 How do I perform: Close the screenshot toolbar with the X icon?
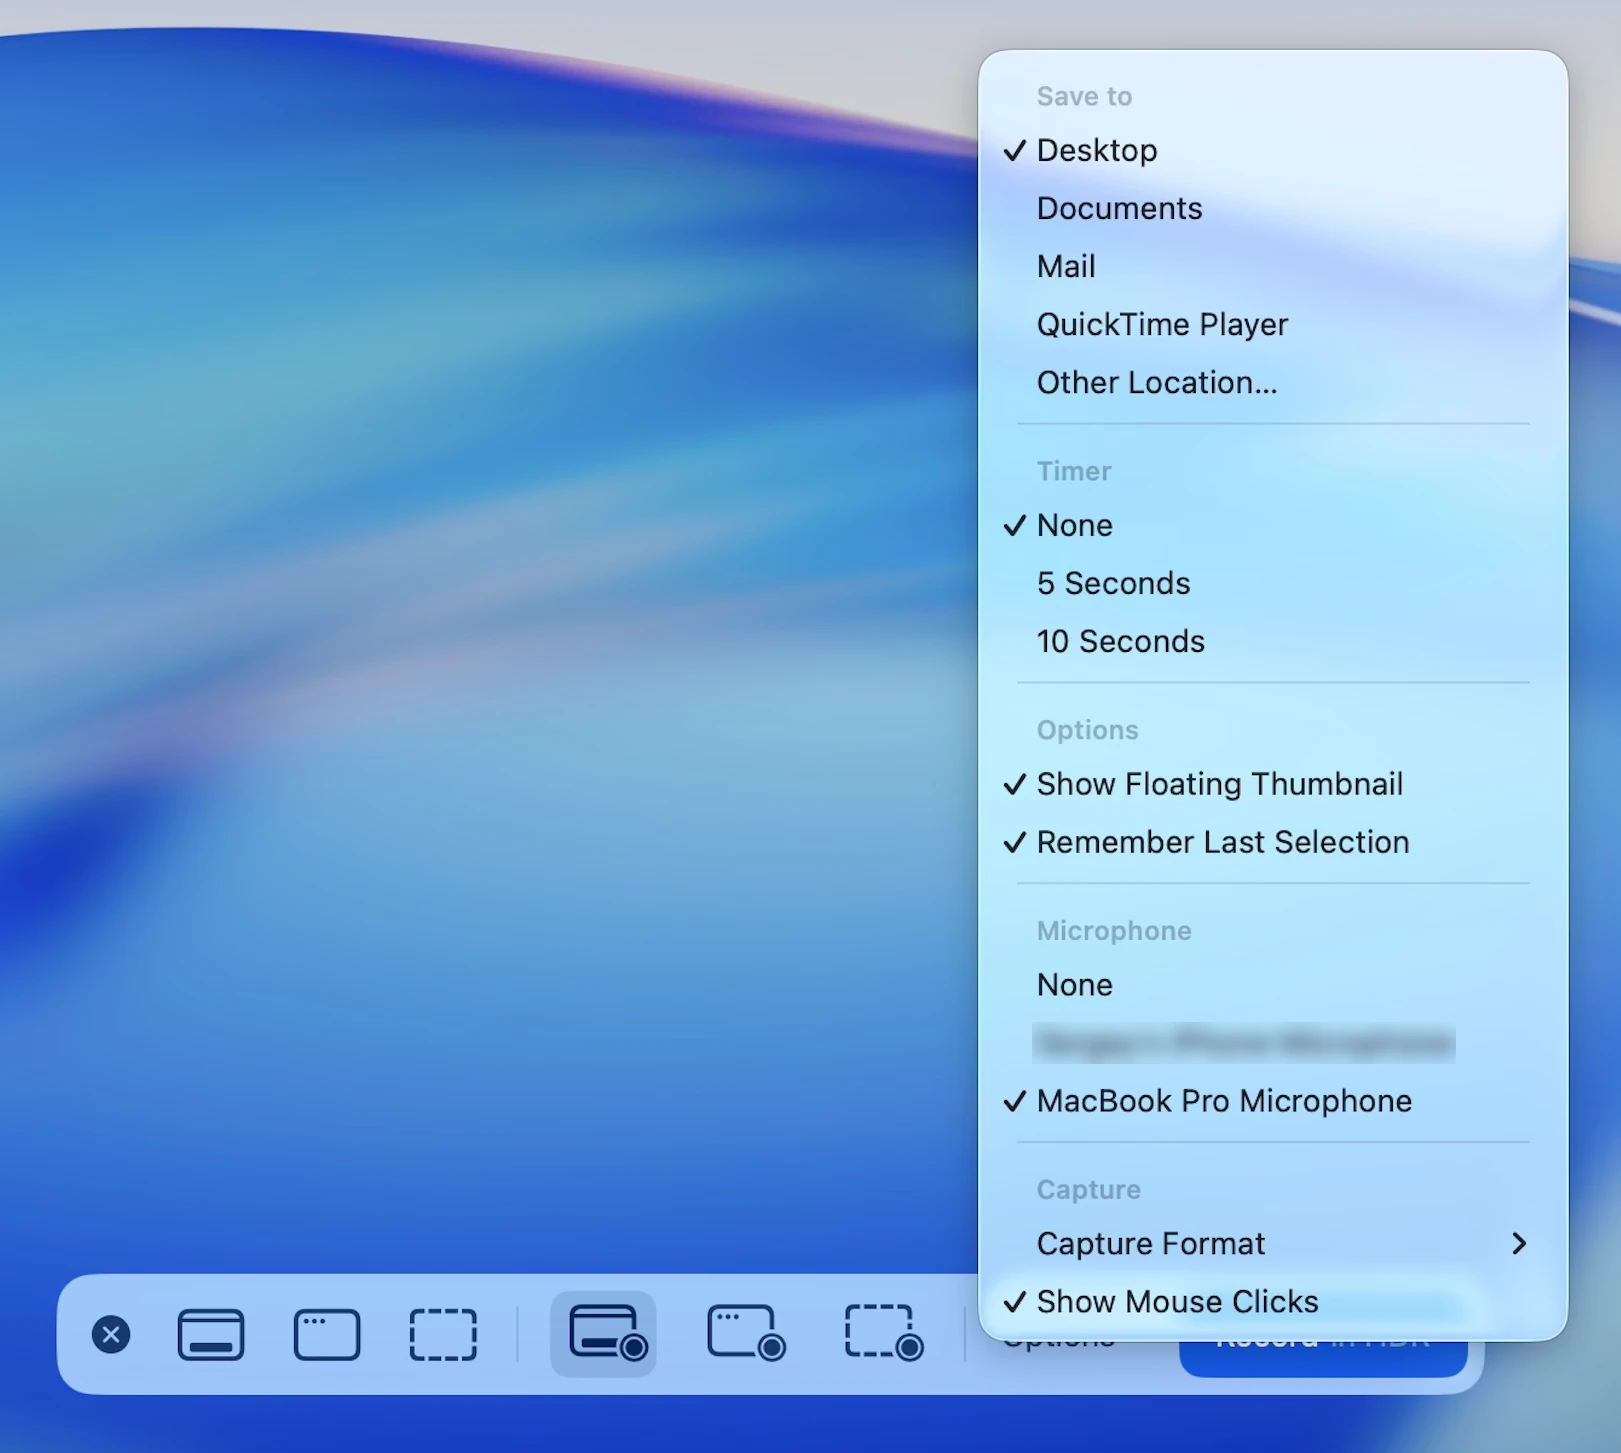coord(111,1334)
